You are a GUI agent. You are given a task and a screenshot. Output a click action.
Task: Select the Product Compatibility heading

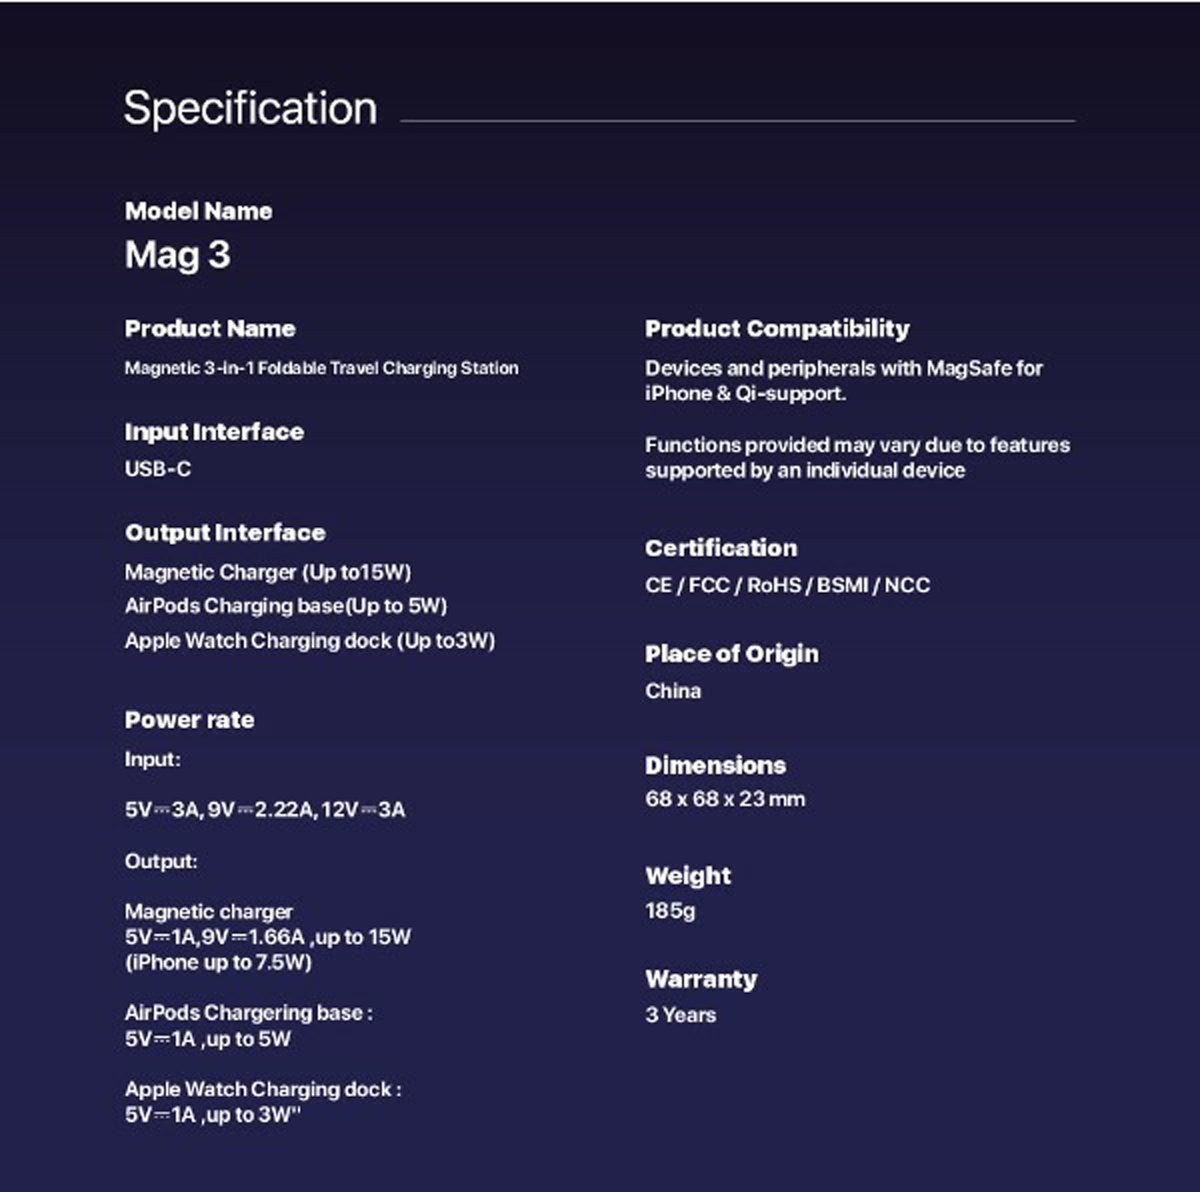(x=777, y=329)
